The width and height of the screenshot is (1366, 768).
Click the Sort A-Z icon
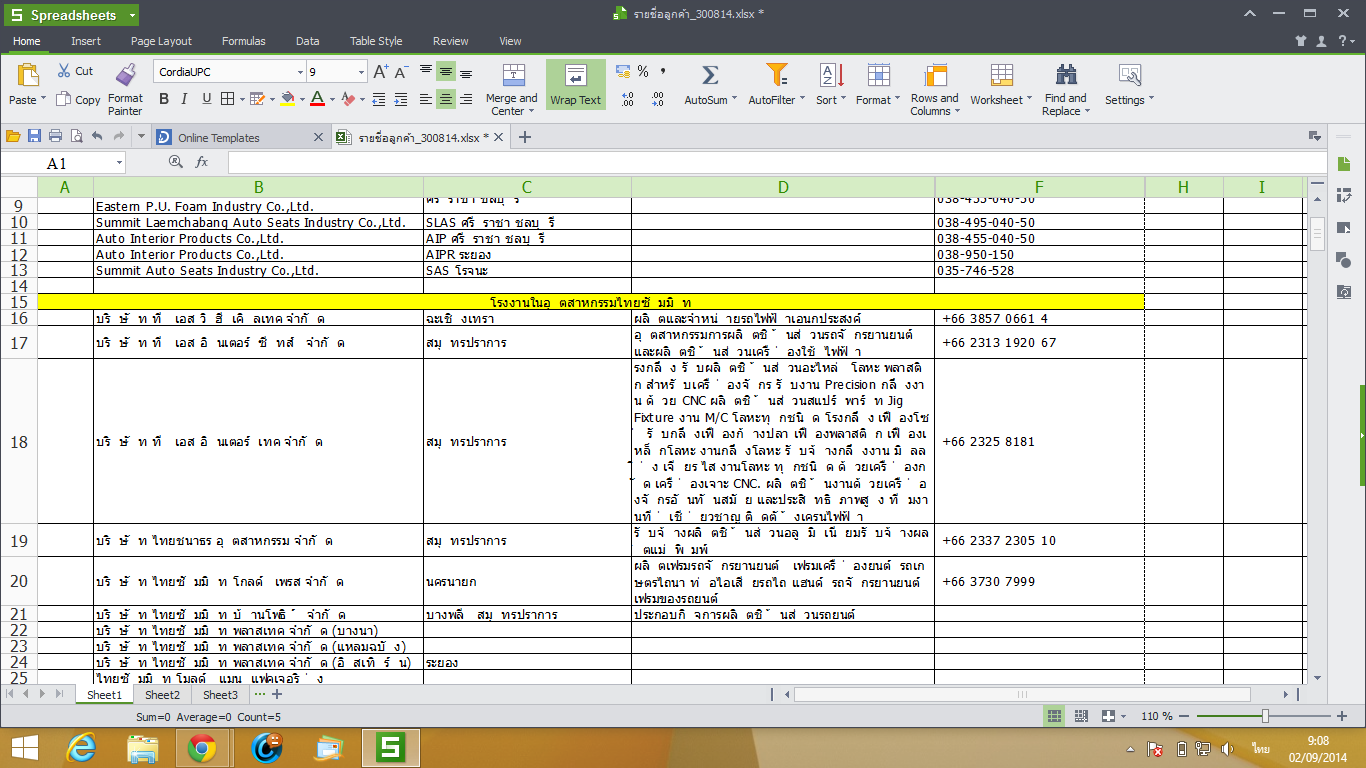(832, 75)
